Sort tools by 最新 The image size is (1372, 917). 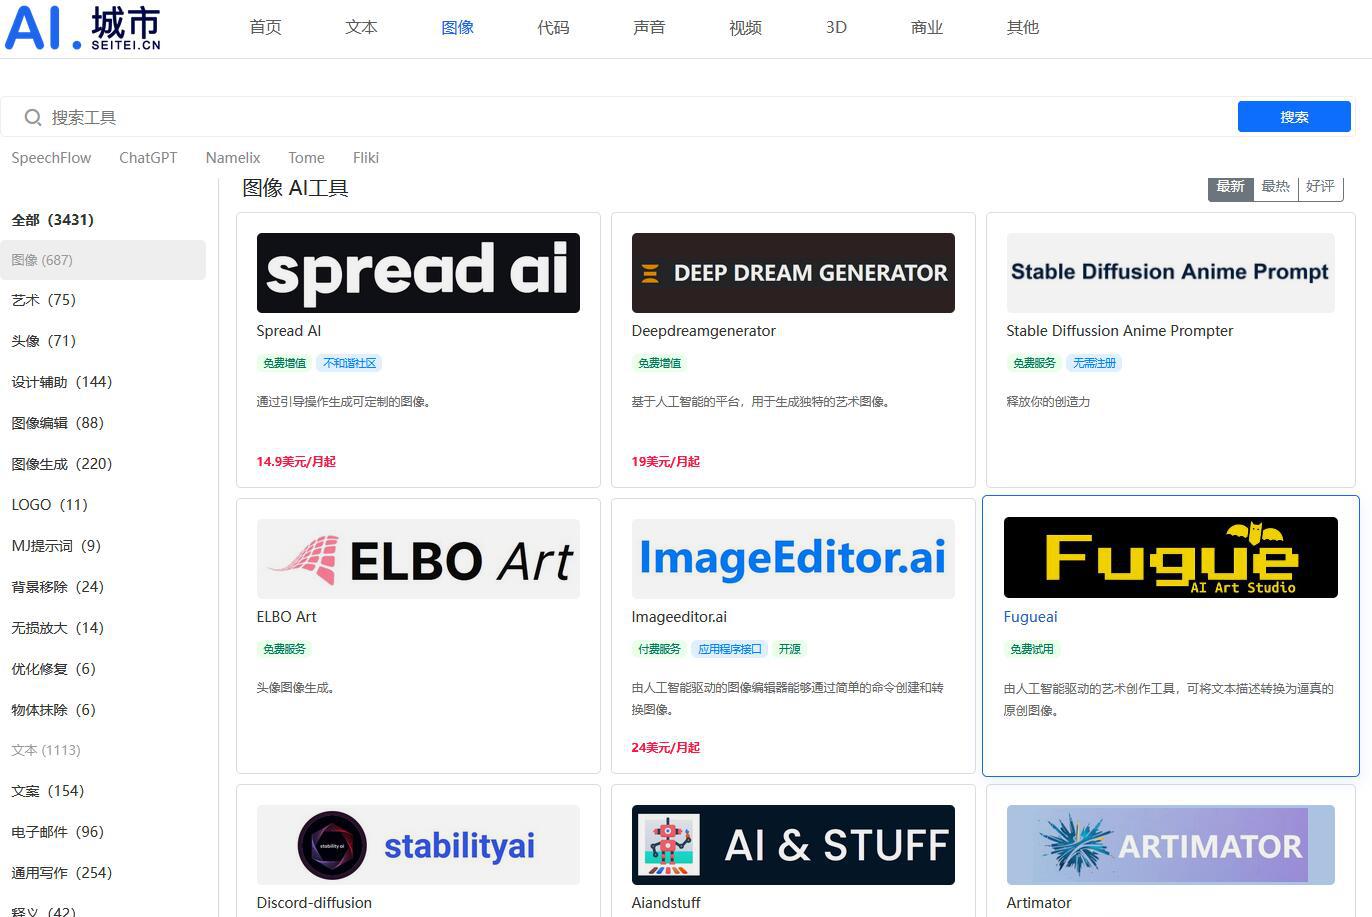click(x=1230, y=187)
